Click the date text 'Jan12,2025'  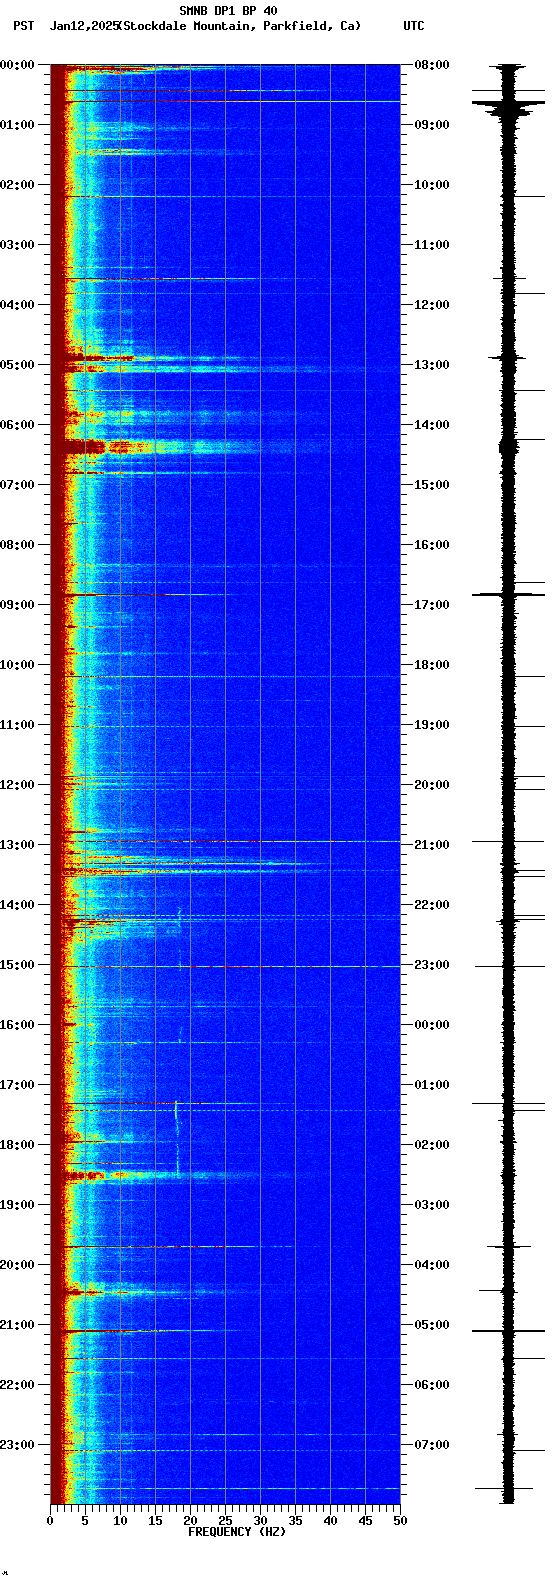click(x=83, y=26)
